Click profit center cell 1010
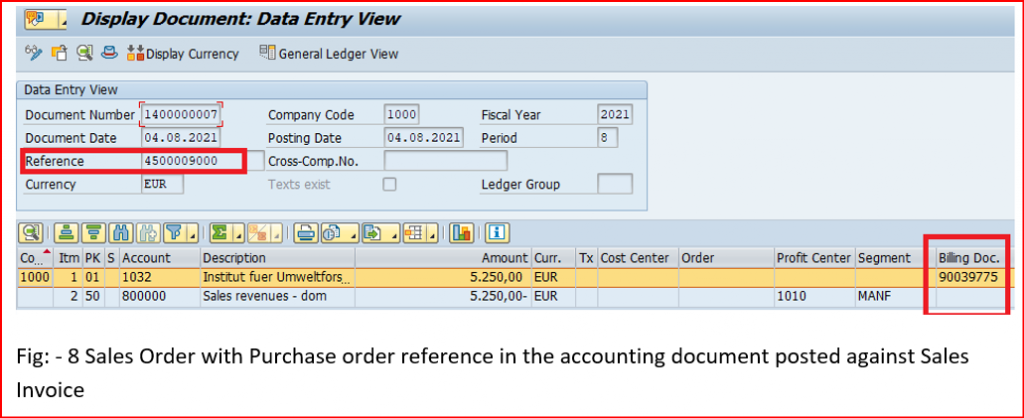Screen dimensions: 1024x418 tap(814, 297)
